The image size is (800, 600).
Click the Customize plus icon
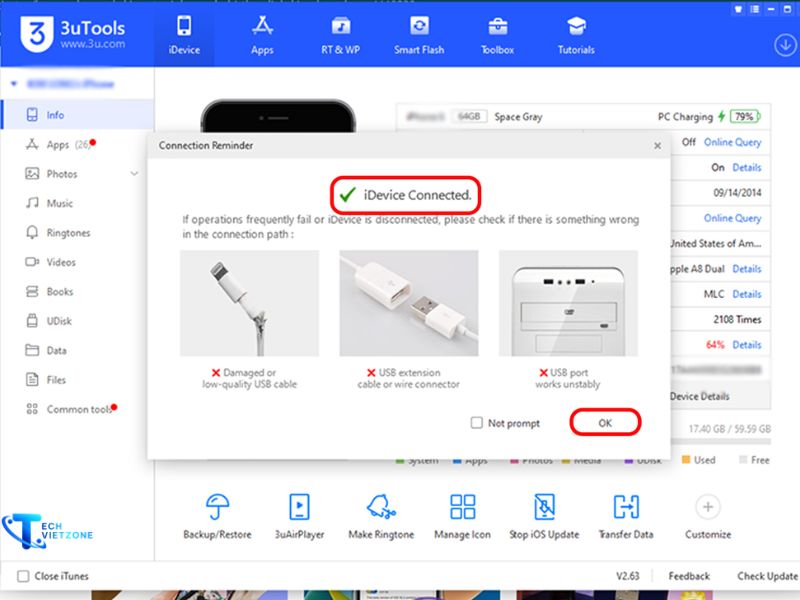[708, 507]
